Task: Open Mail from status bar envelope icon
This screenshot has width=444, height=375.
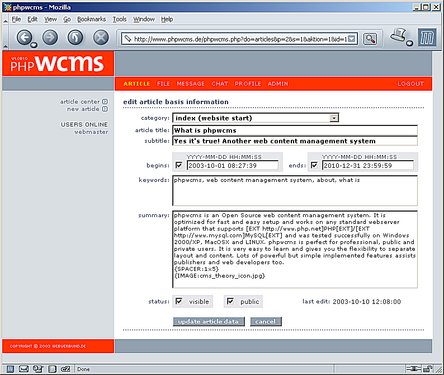Action: coord(24,369)
